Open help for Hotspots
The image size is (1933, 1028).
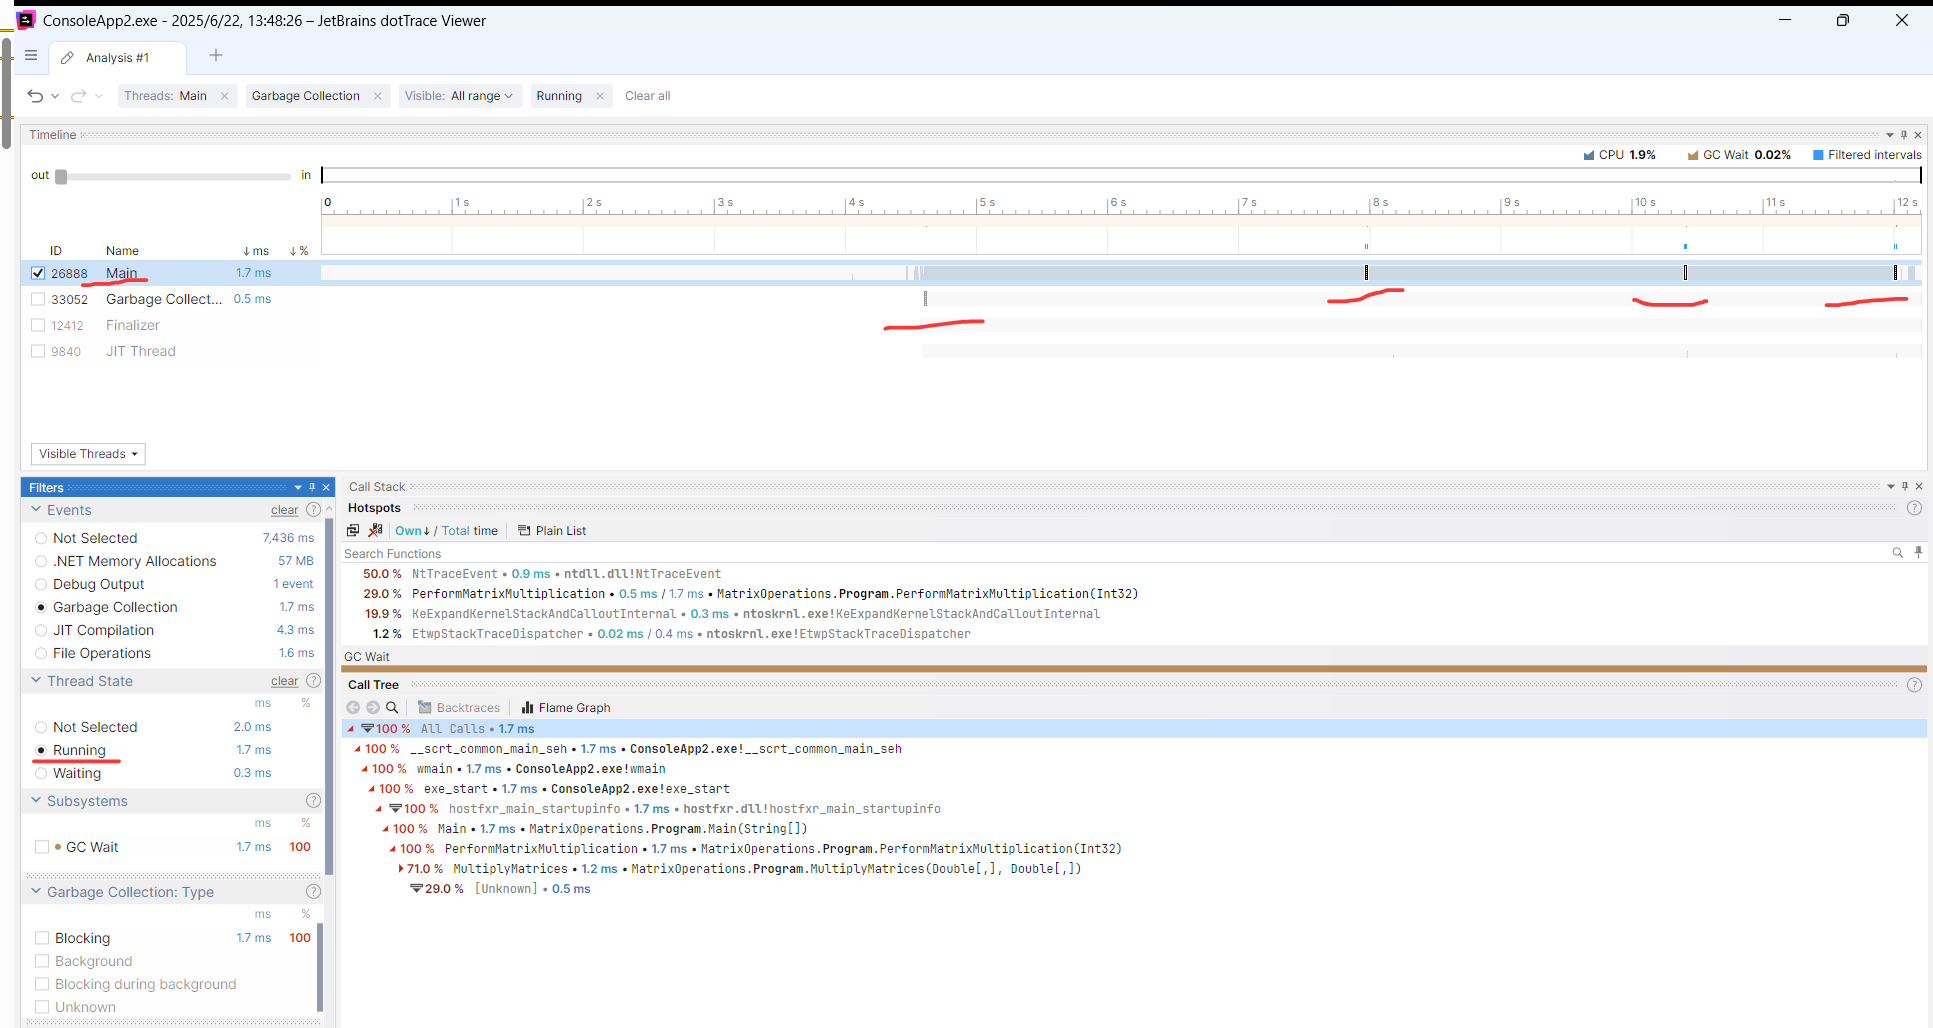(x=1914, y=508)
